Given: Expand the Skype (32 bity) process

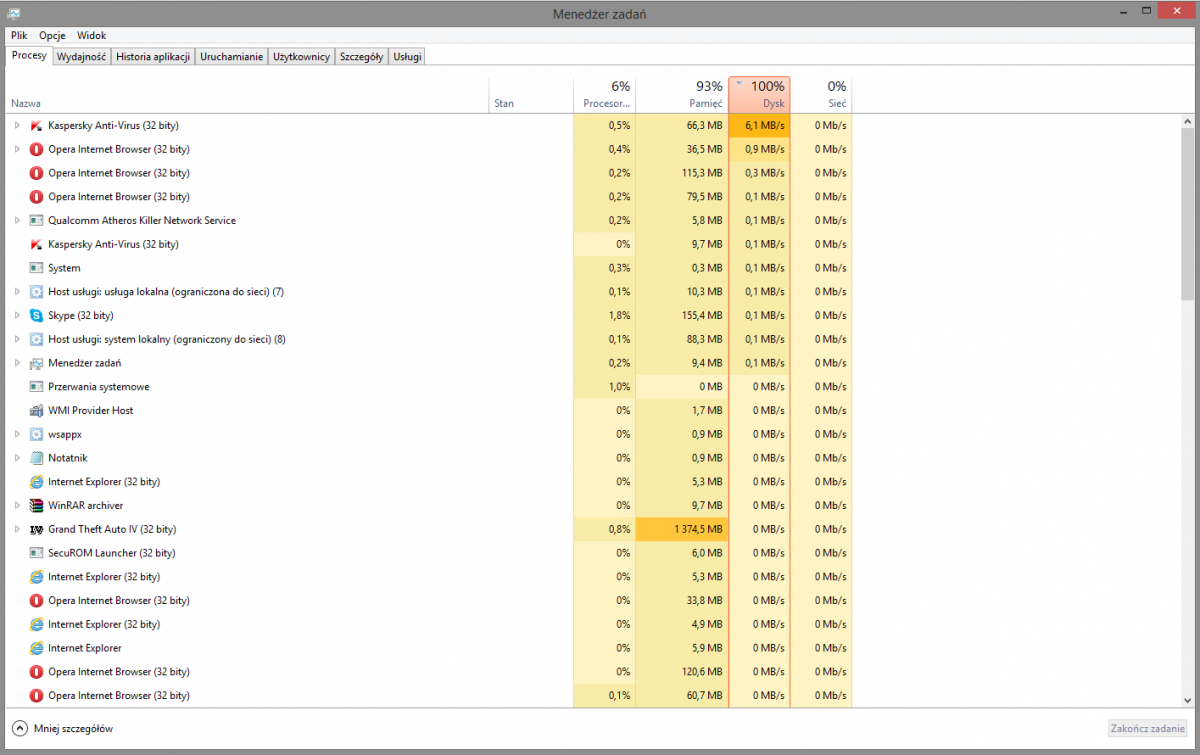Looking at the screenshot, I should (17, 315).
